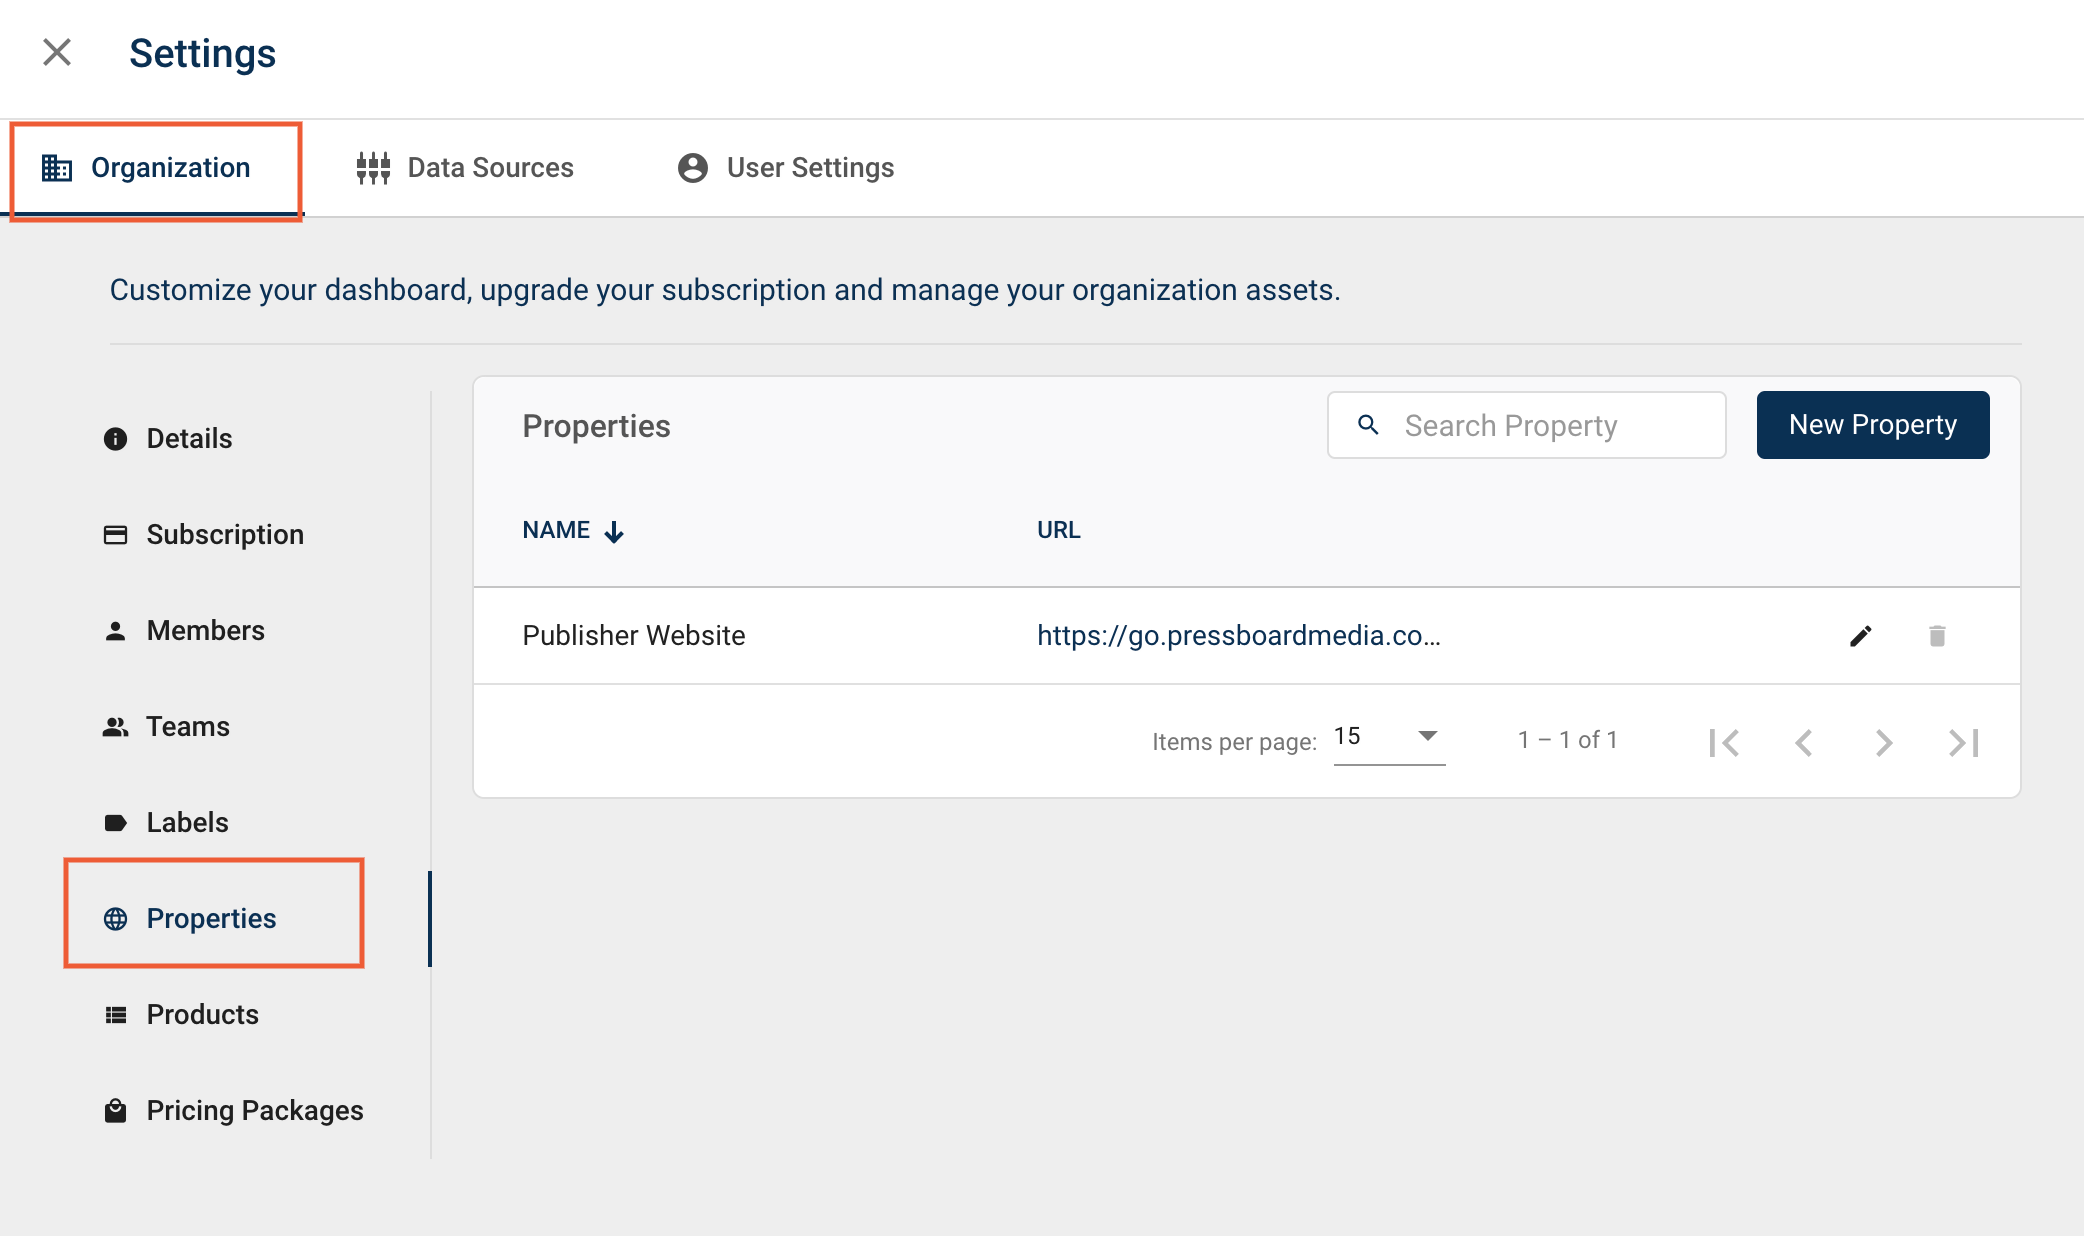
Task: Open the Items per page dropdown
Action: click(1389, 738)
